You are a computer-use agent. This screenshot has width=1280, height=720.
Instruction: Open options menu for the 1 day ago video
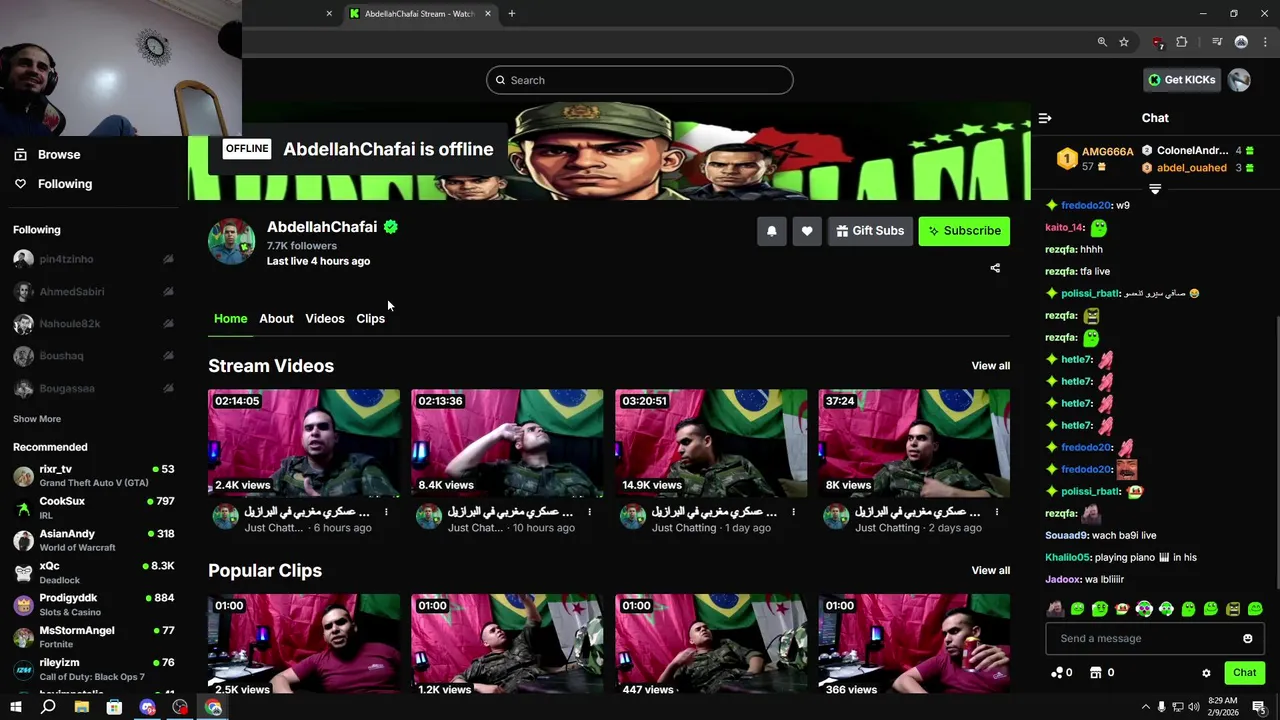(794, 512)
